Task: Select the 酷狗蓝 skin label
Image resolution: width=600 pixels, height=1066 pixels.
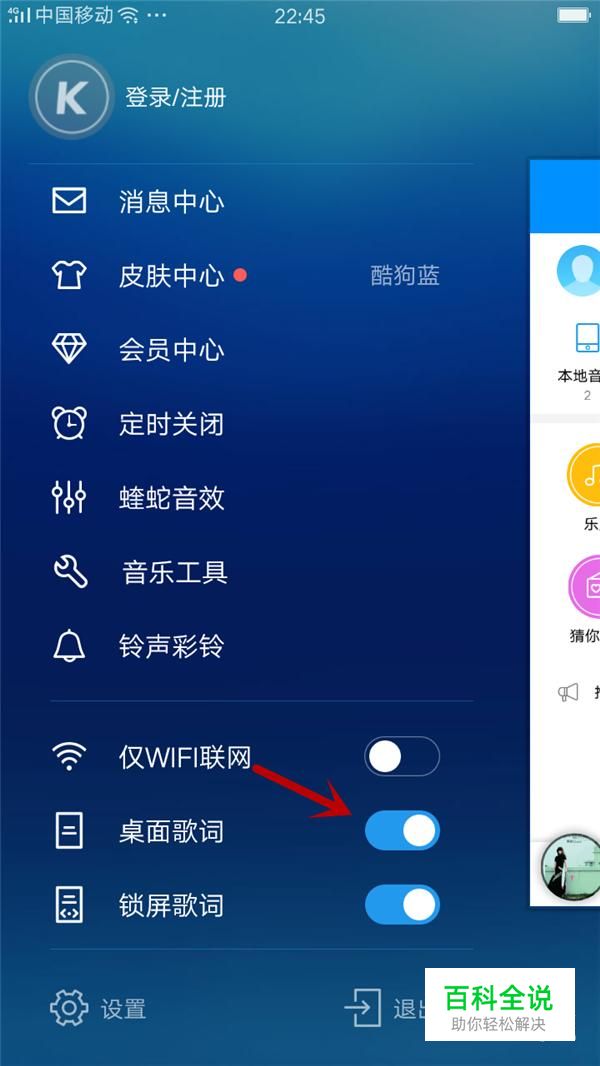Action: pos(405,275)
